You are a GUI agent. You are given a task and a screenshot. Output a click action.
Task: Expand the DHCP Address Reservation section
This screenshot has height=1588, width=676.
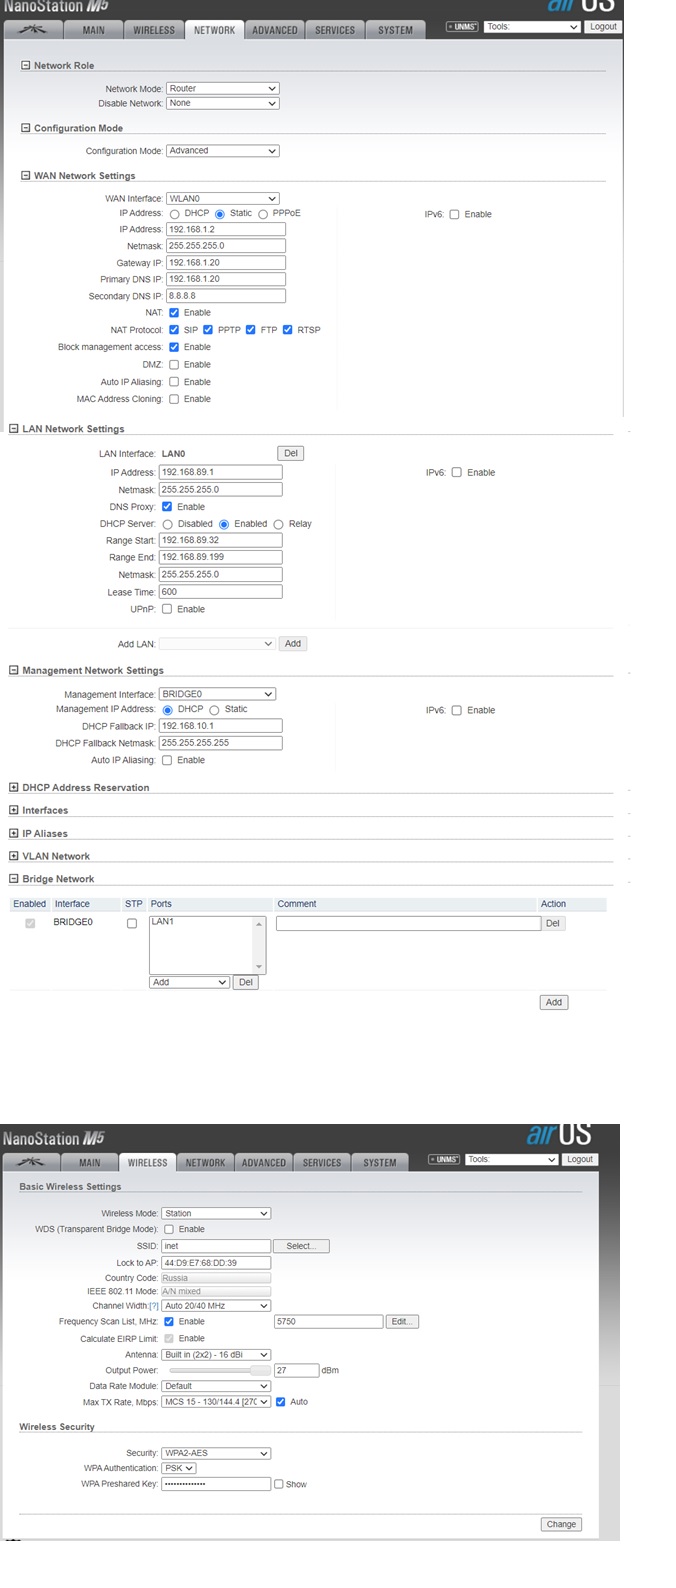(14, 787)
